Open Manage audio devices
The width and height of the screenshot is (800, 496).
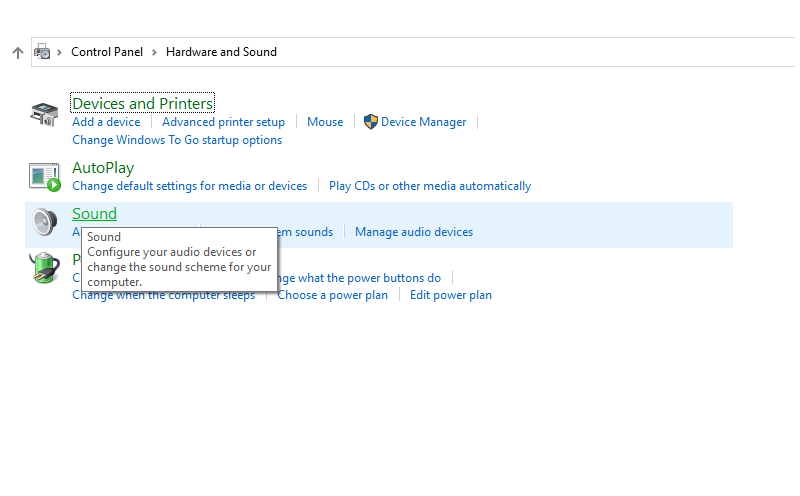(x=414, y=232)
